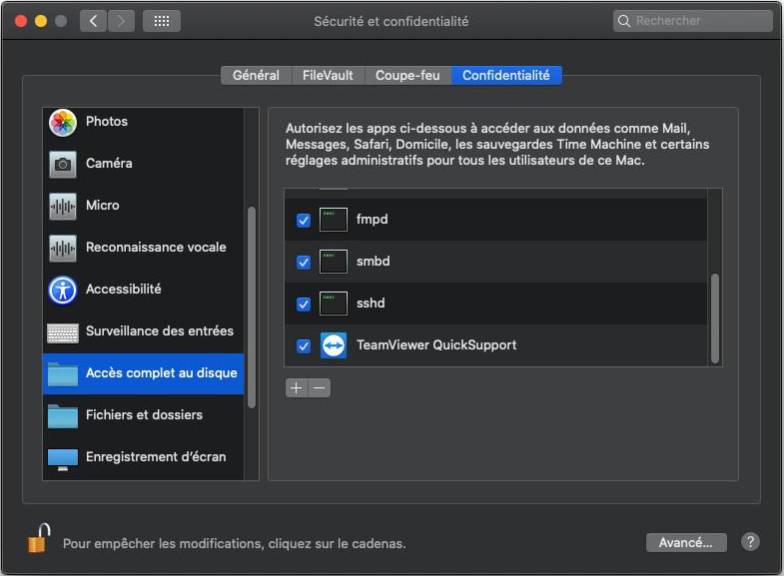This screenshot has height=576, width=784.
Task: Uncheck the fmpd checkbox
Action: (x=303, y=220)
